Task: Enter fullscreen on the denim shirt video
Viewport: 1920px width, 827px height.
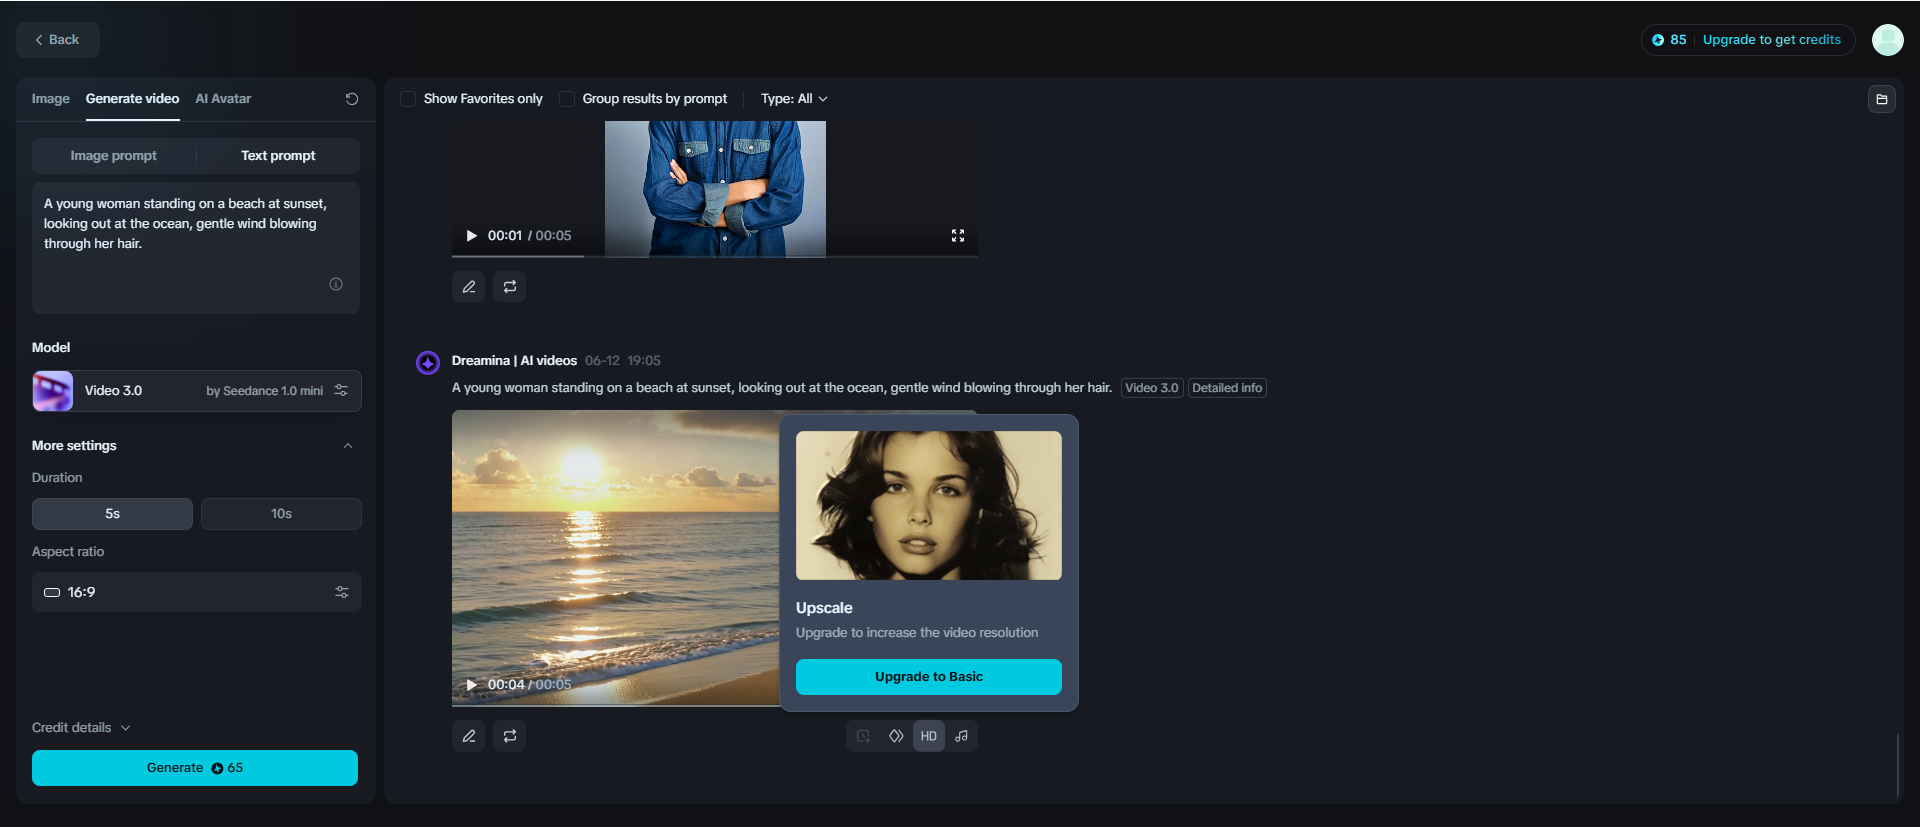Action: [x=958, y=236]
